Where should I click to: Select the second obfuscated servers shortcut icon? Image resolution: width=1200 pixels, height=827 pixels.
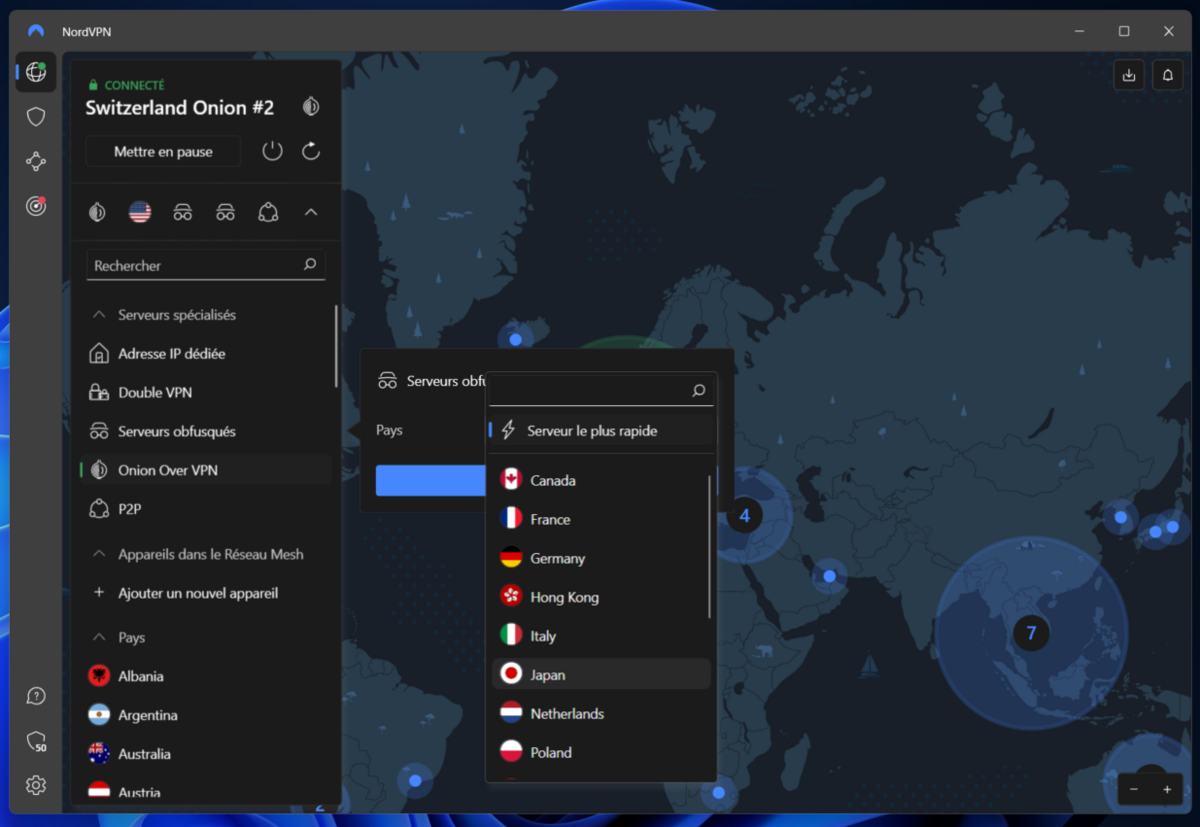226,212
